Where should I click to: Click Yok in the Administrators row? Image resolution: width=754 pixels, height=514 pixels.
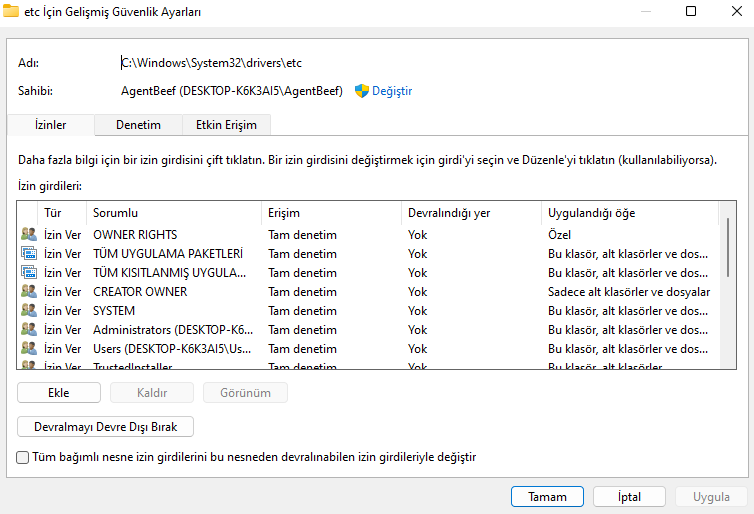click(417, 330)
